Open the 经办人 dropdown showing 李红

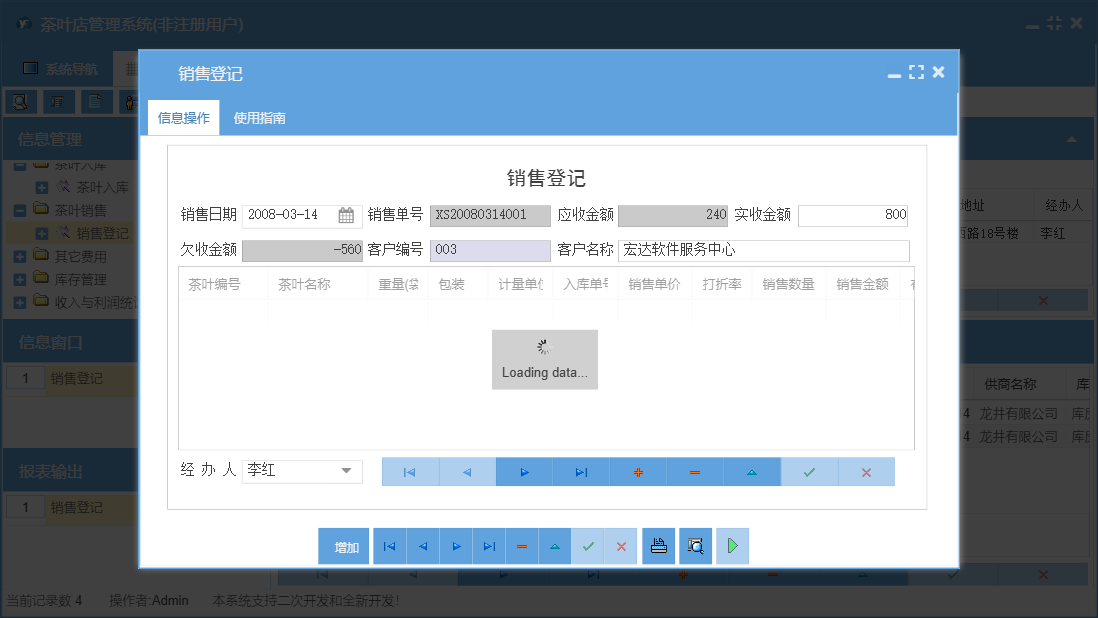coord(345,471)
